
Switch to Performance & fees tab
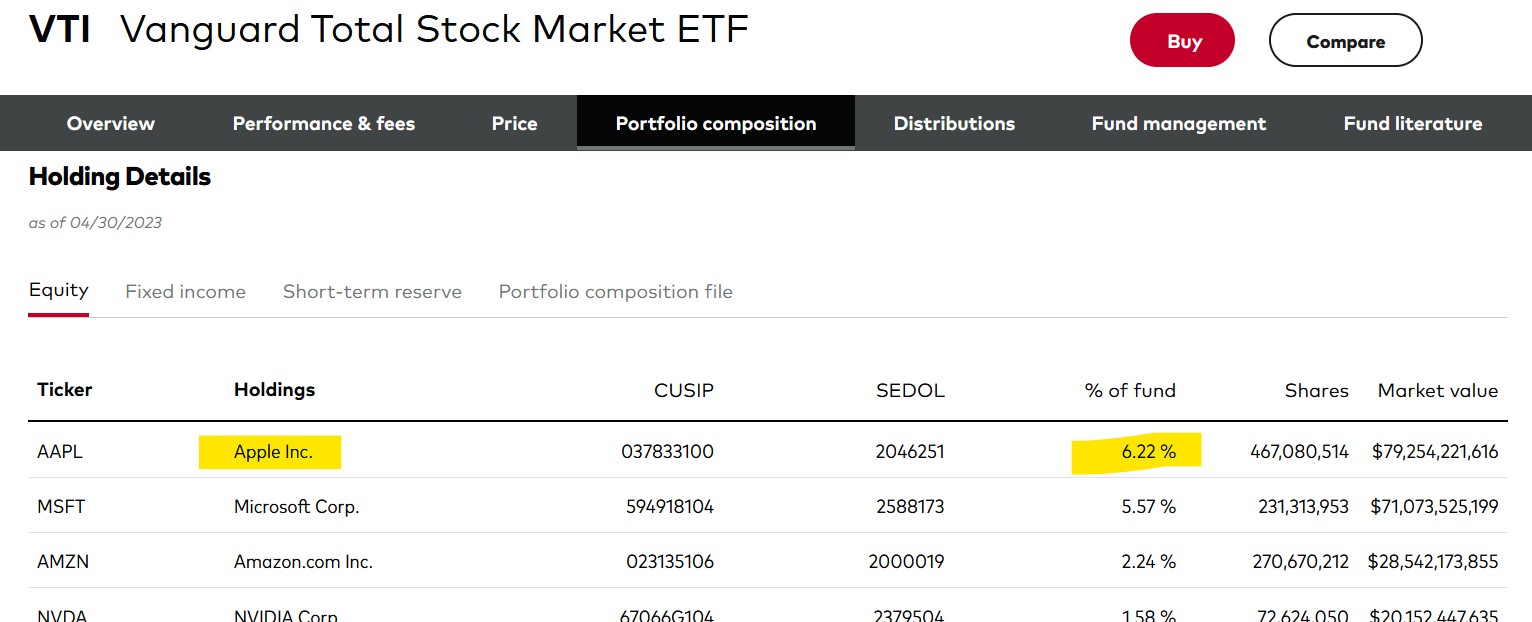323,124
